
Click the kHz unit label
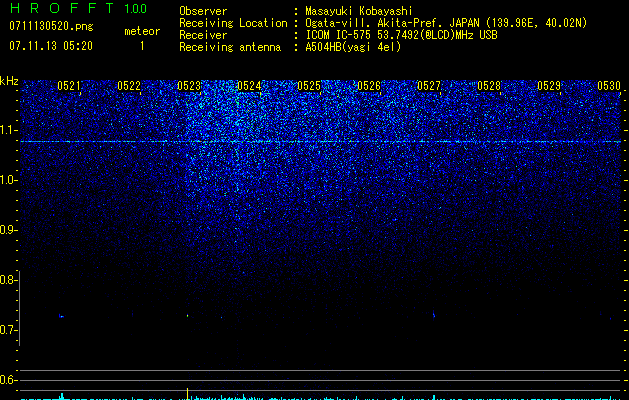tap(9, 81)
